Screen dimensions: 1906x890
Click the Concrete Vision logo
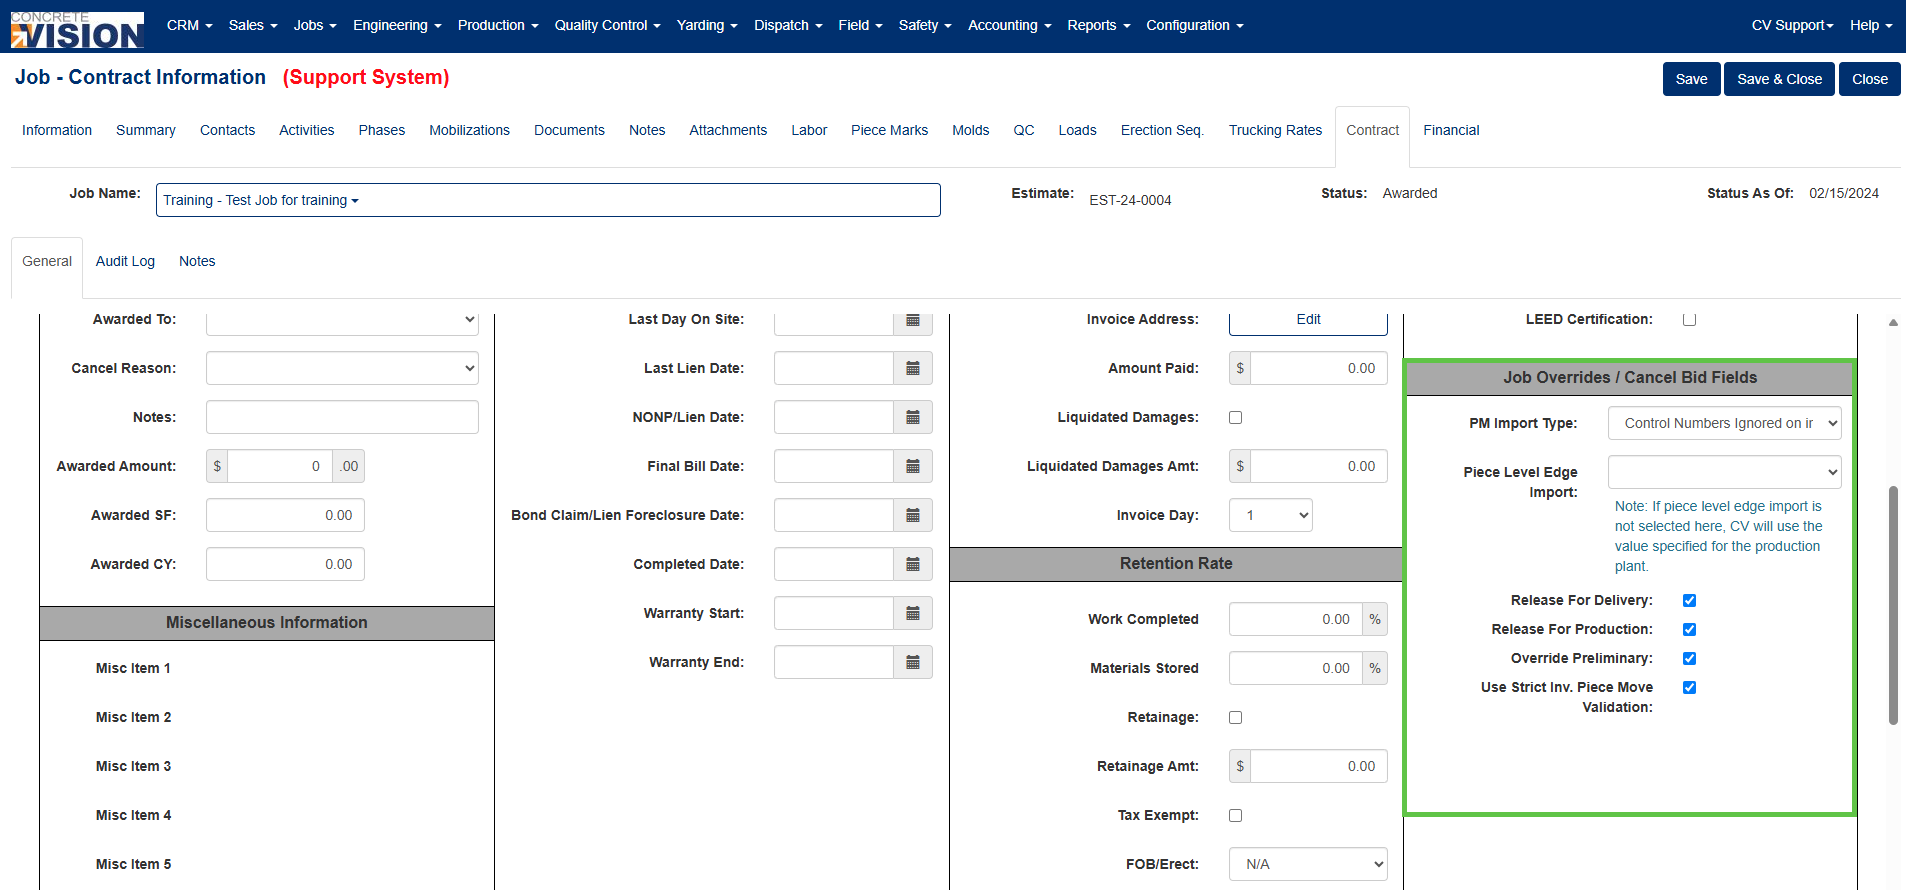[77, 29]
